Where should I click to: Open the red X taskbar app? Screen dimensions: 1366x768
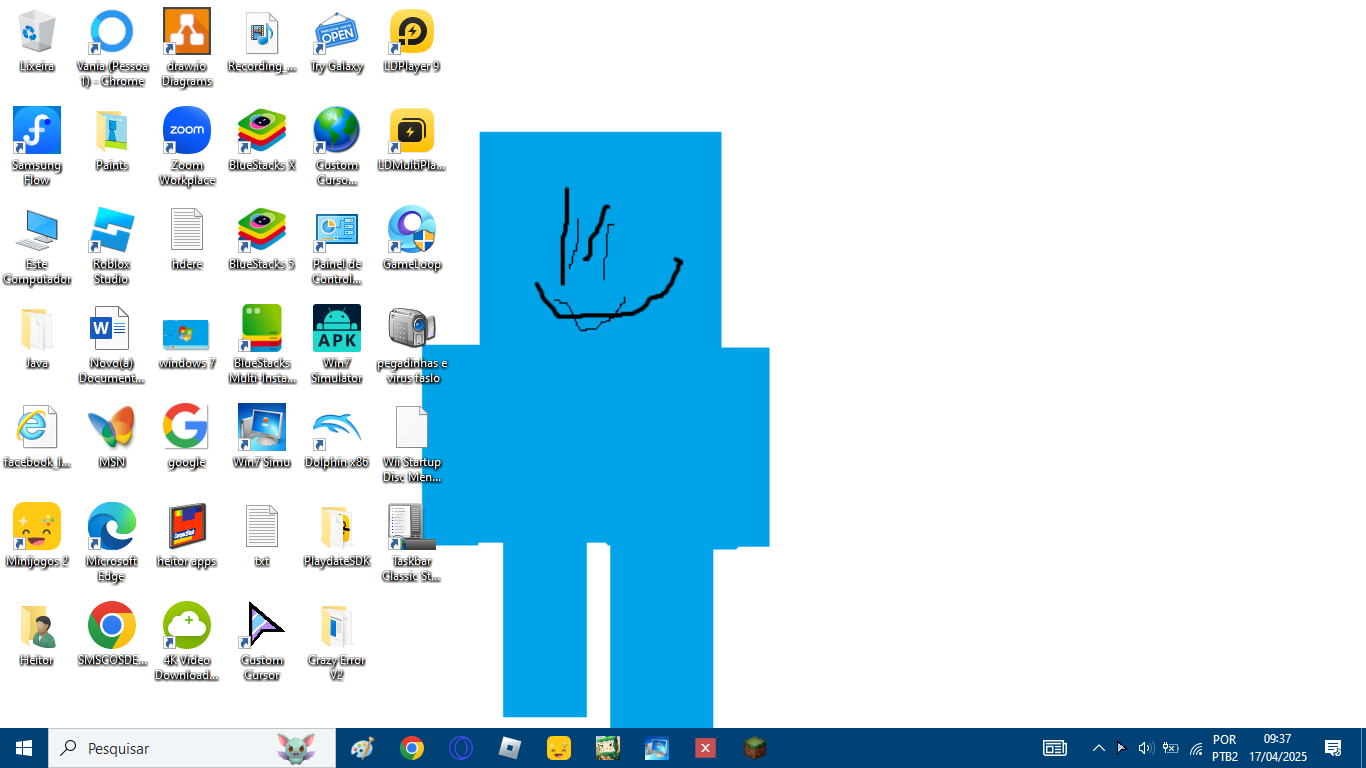click(x=706, y=748)
